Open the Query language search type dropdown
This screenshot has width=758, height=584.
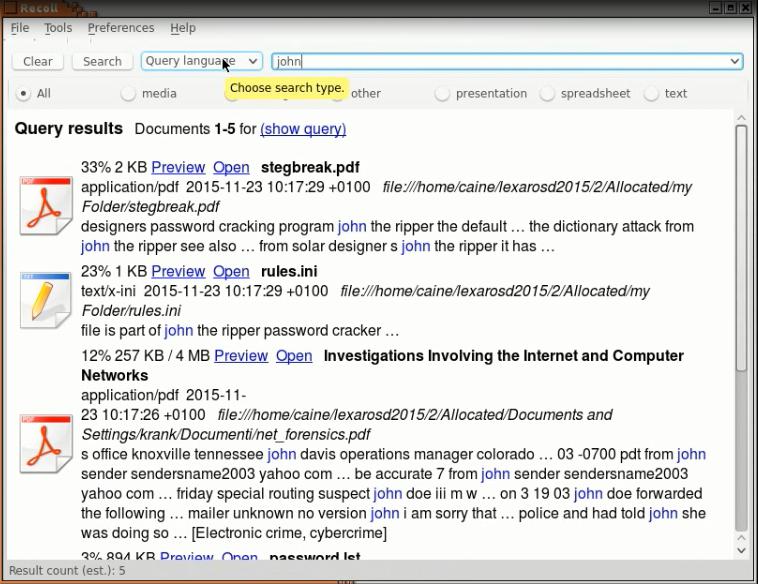(202, 61)
